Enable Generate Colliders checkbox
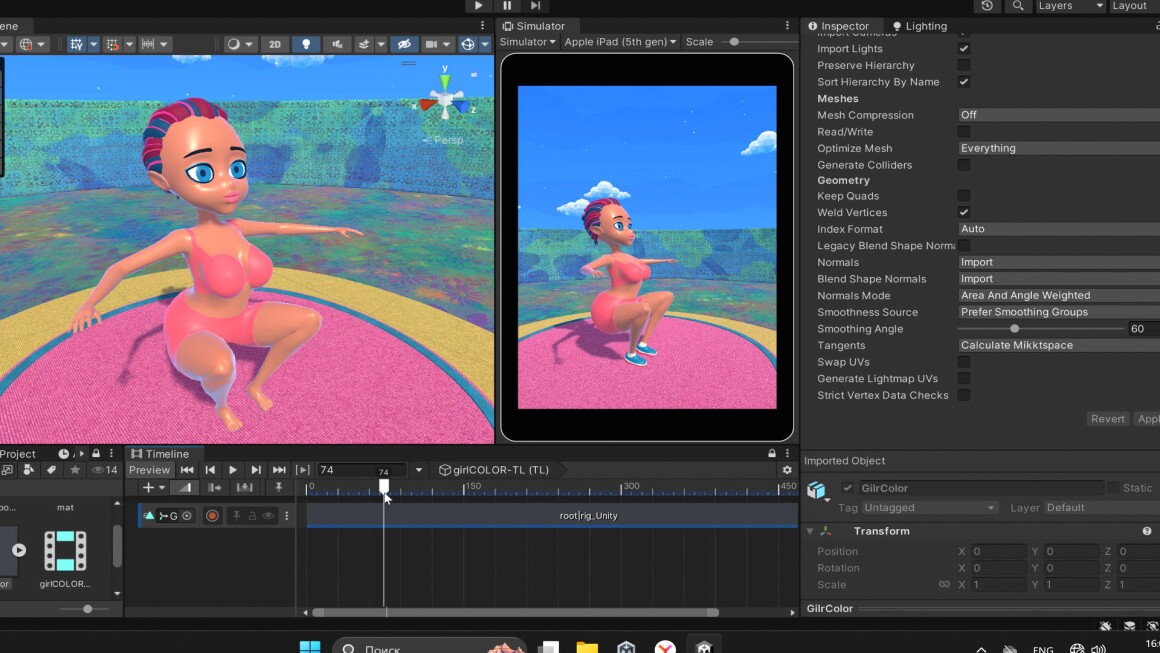Screen dimensions: 1160x653 pos(963,165)
